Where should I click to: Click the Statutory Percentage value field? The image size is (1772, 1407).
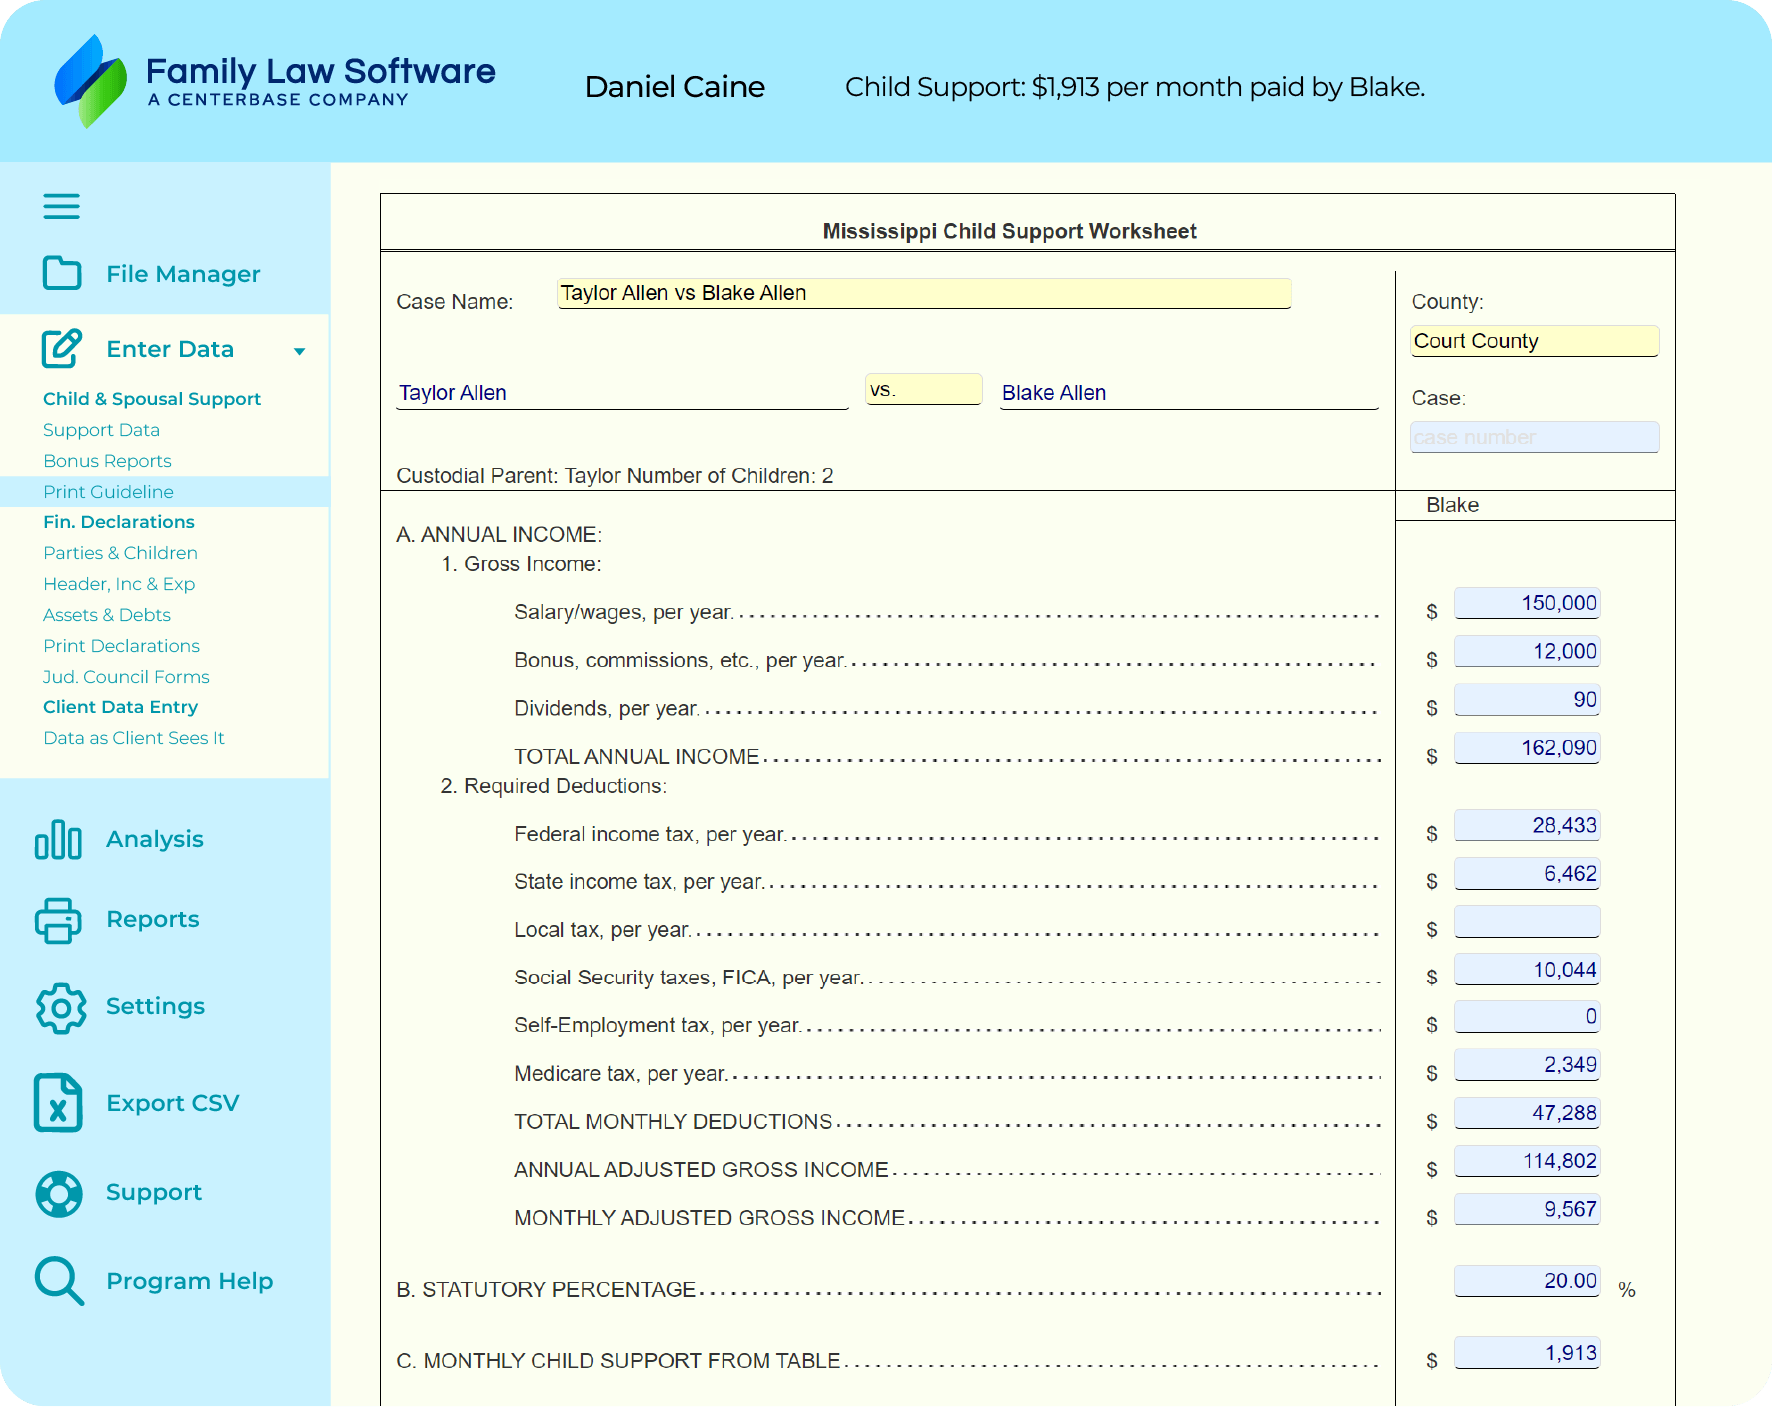click(x=1526, y=1281)
